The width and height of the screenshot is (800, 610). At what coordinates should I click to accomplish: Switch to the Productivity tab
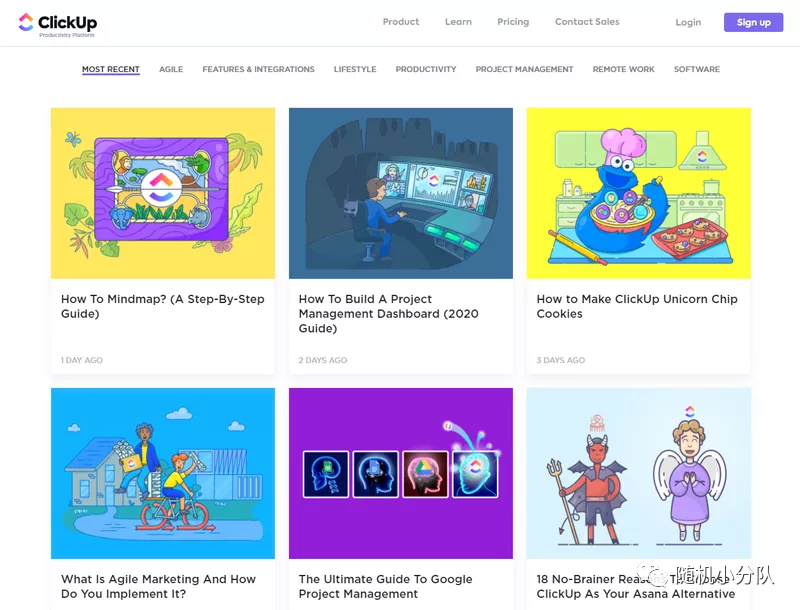tap(426, 70)
